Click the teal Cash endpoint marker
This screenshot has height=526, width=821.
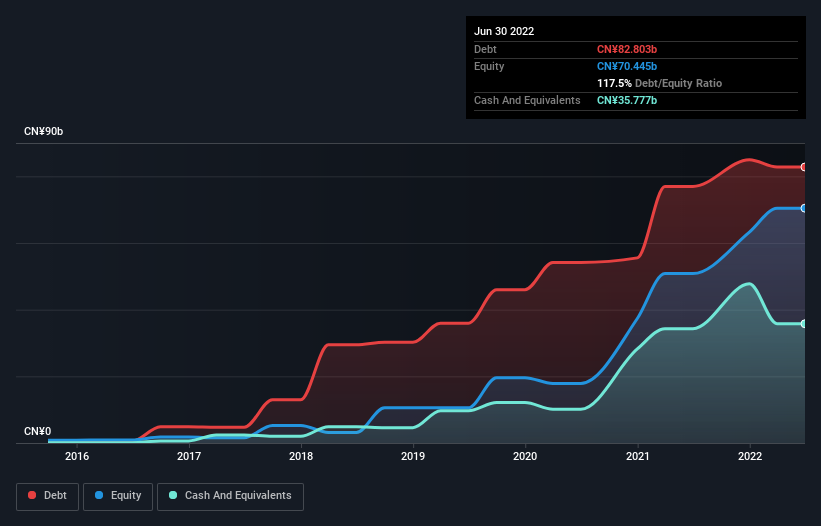(x=804, y=324)
